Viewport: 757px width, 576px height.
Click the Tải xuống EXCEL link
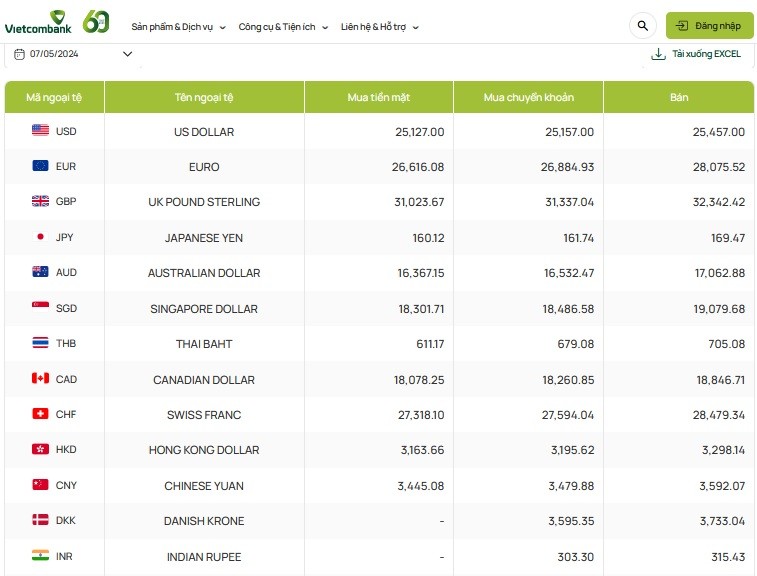(x=706, y=54)
